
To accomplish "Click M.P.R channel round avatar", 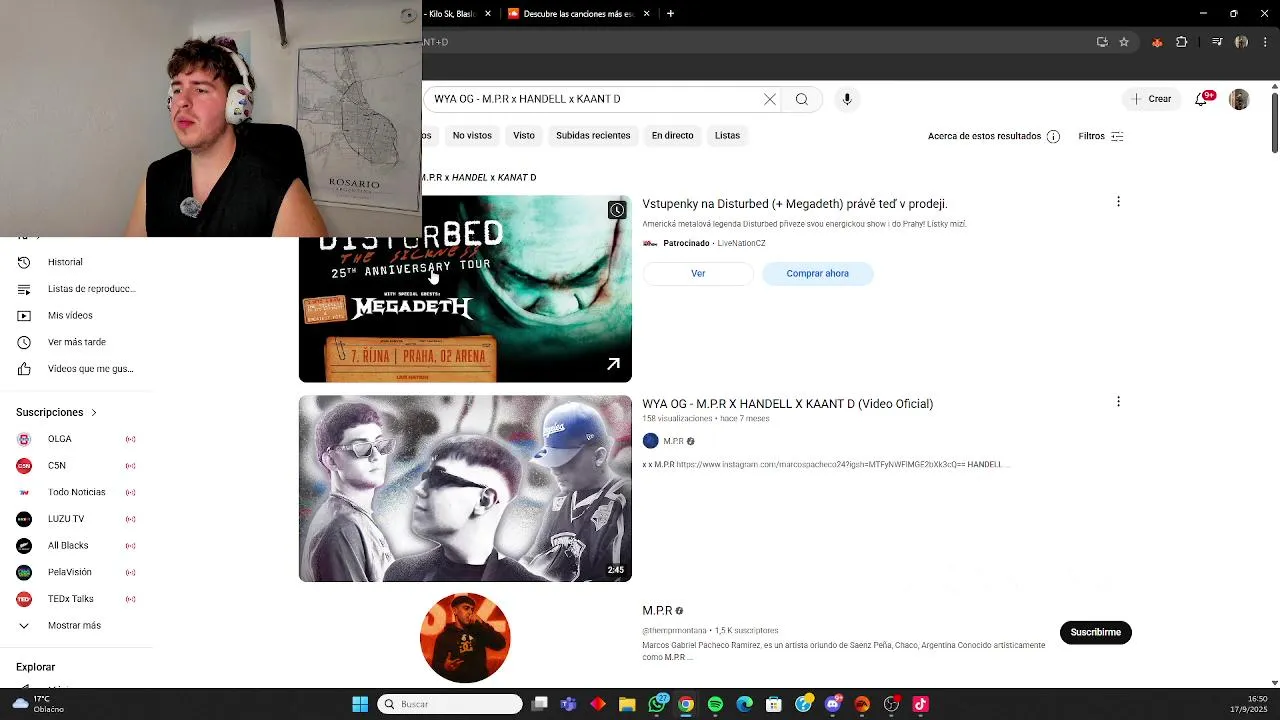I will pos(465,638).
